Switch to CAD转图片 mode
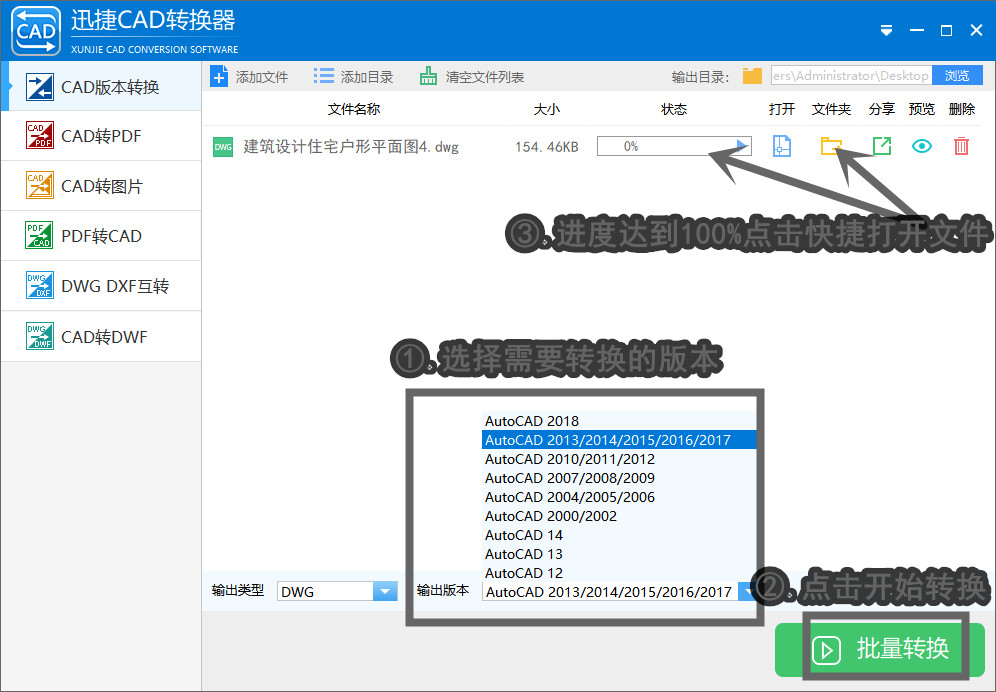The width and height of the screenshot is (996, 692). pyautogui.click(x=102, y=186)
